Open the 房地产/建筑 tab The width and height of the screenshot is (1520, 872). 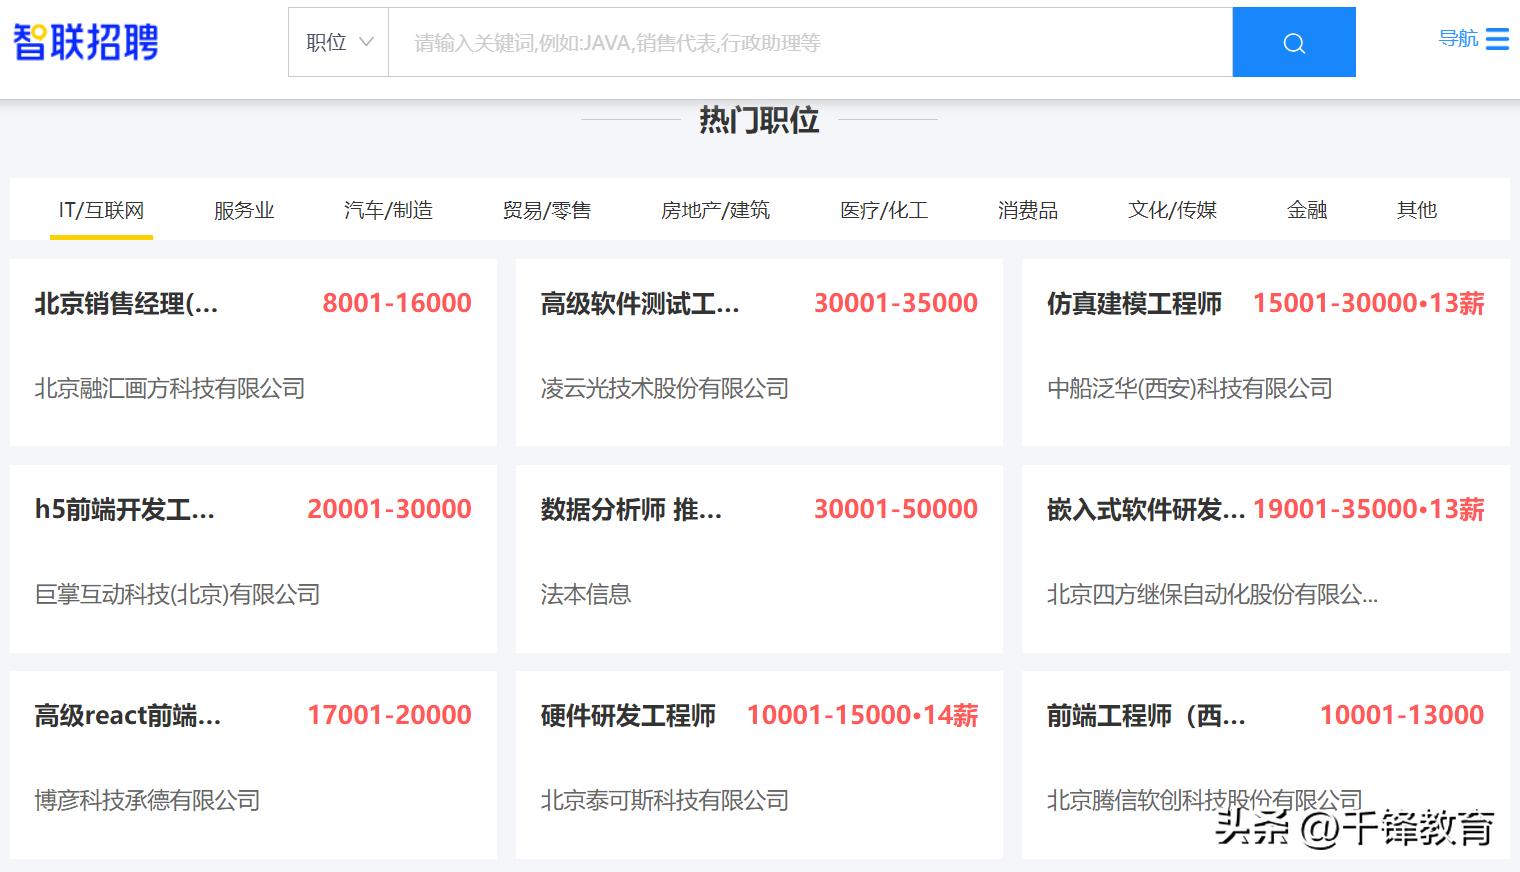[x=716, y=210]
